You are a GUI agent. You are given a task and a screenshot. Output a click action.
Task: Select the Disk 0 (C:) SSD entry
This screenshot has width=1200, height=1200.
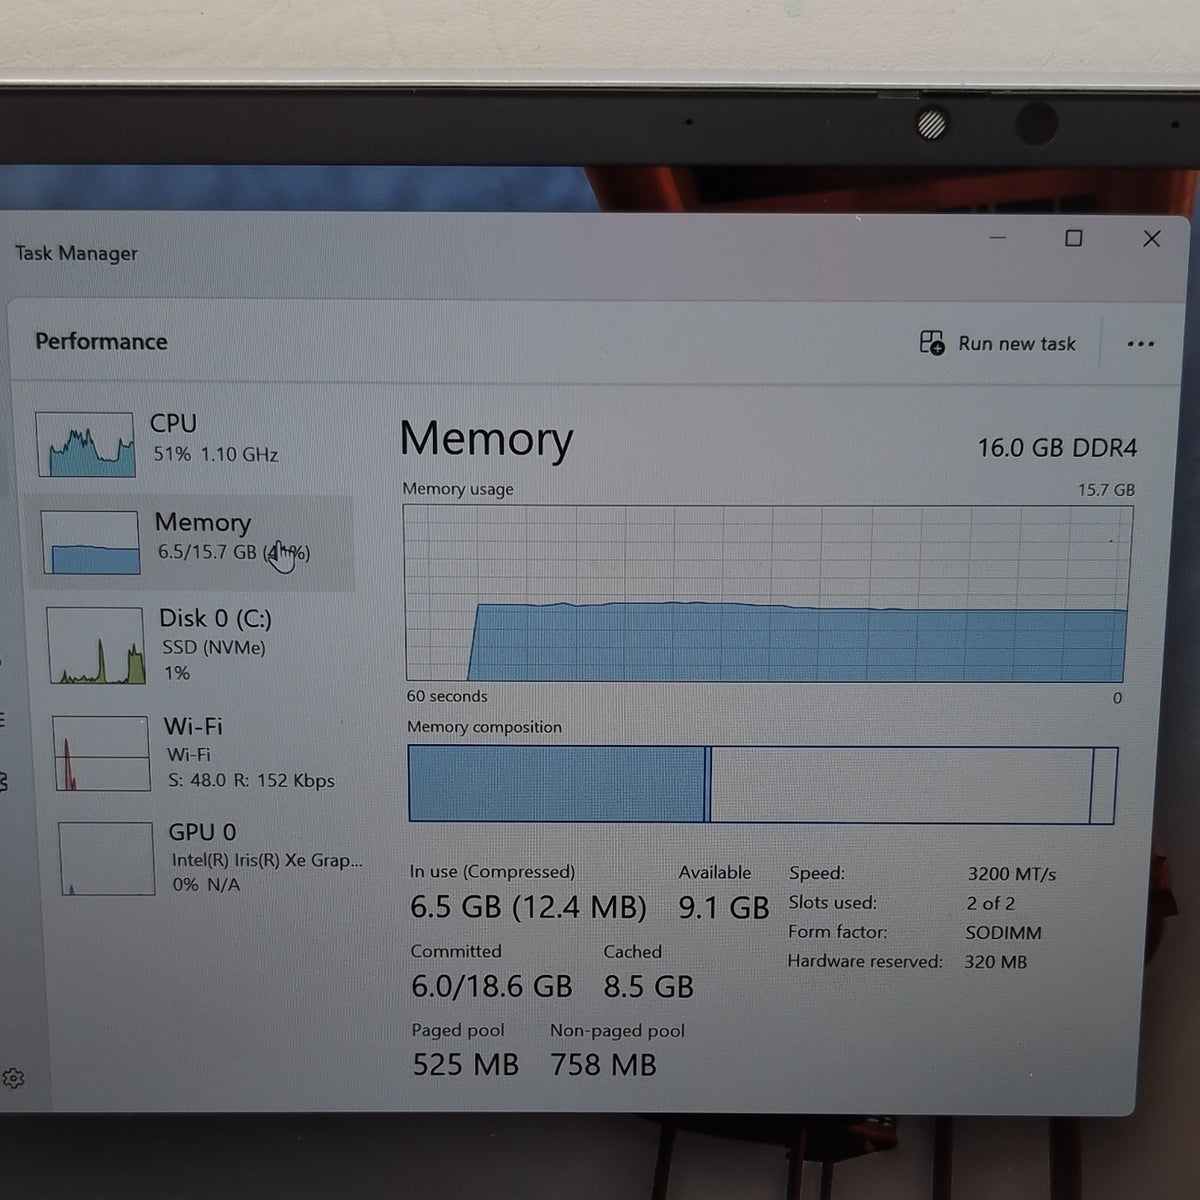195,645
